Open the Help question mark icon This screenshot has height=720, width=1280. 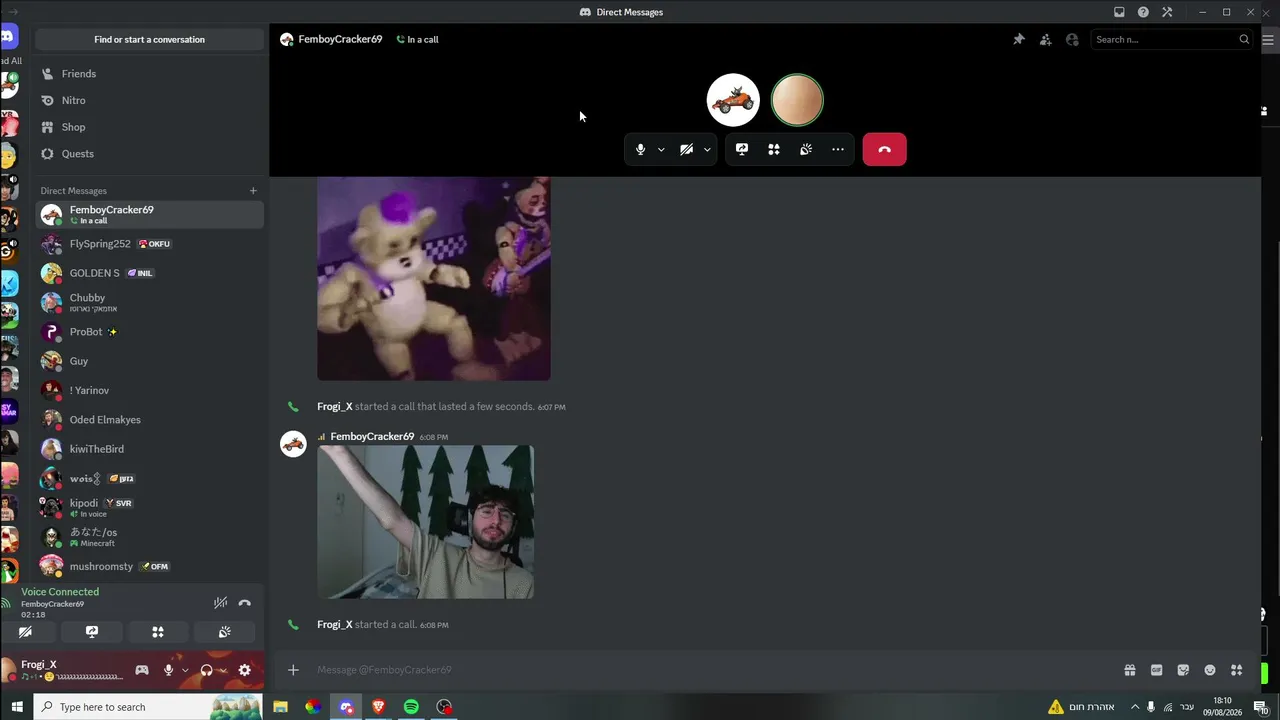tap(1143, 12)
